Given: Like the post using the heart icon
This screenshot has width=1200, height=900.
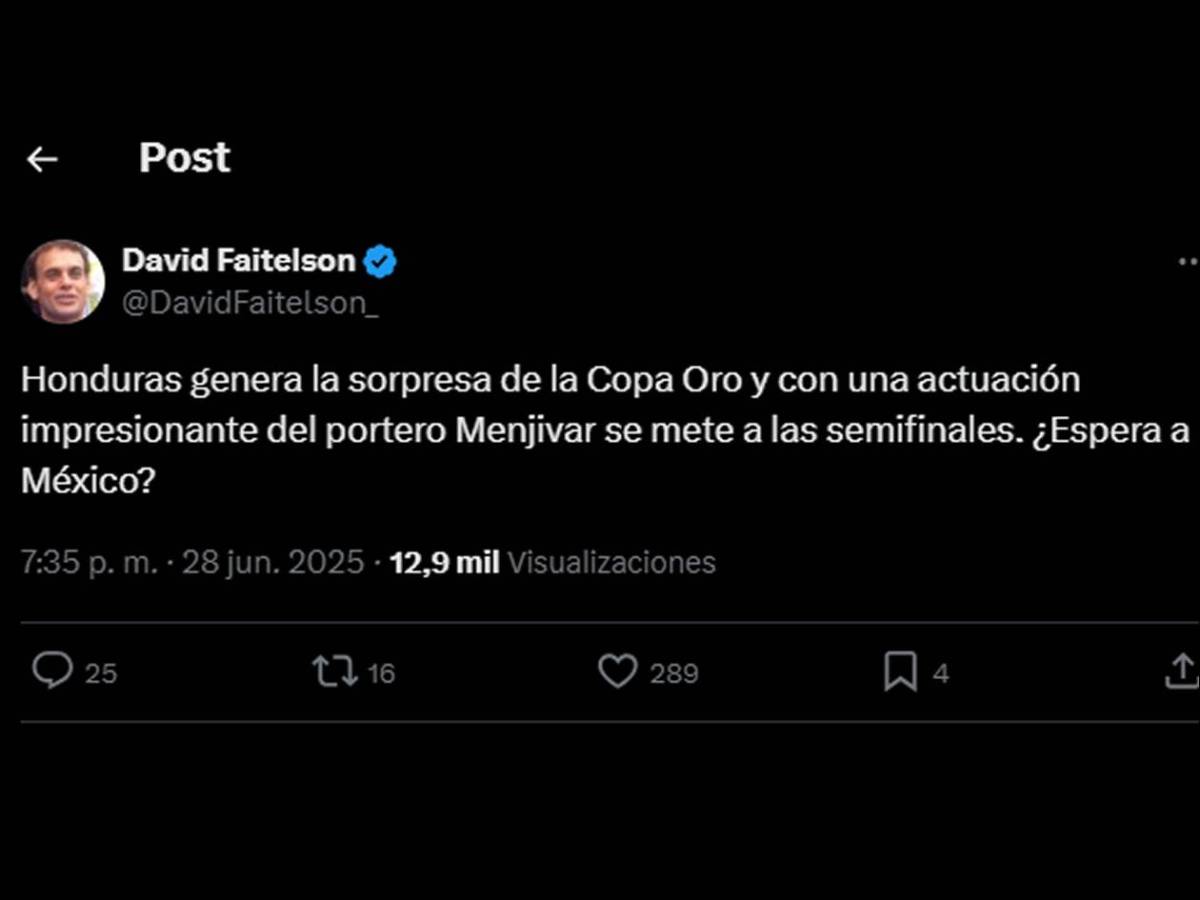Looking at the screenshot, I should pyautogui.click(x=620, y=672).
